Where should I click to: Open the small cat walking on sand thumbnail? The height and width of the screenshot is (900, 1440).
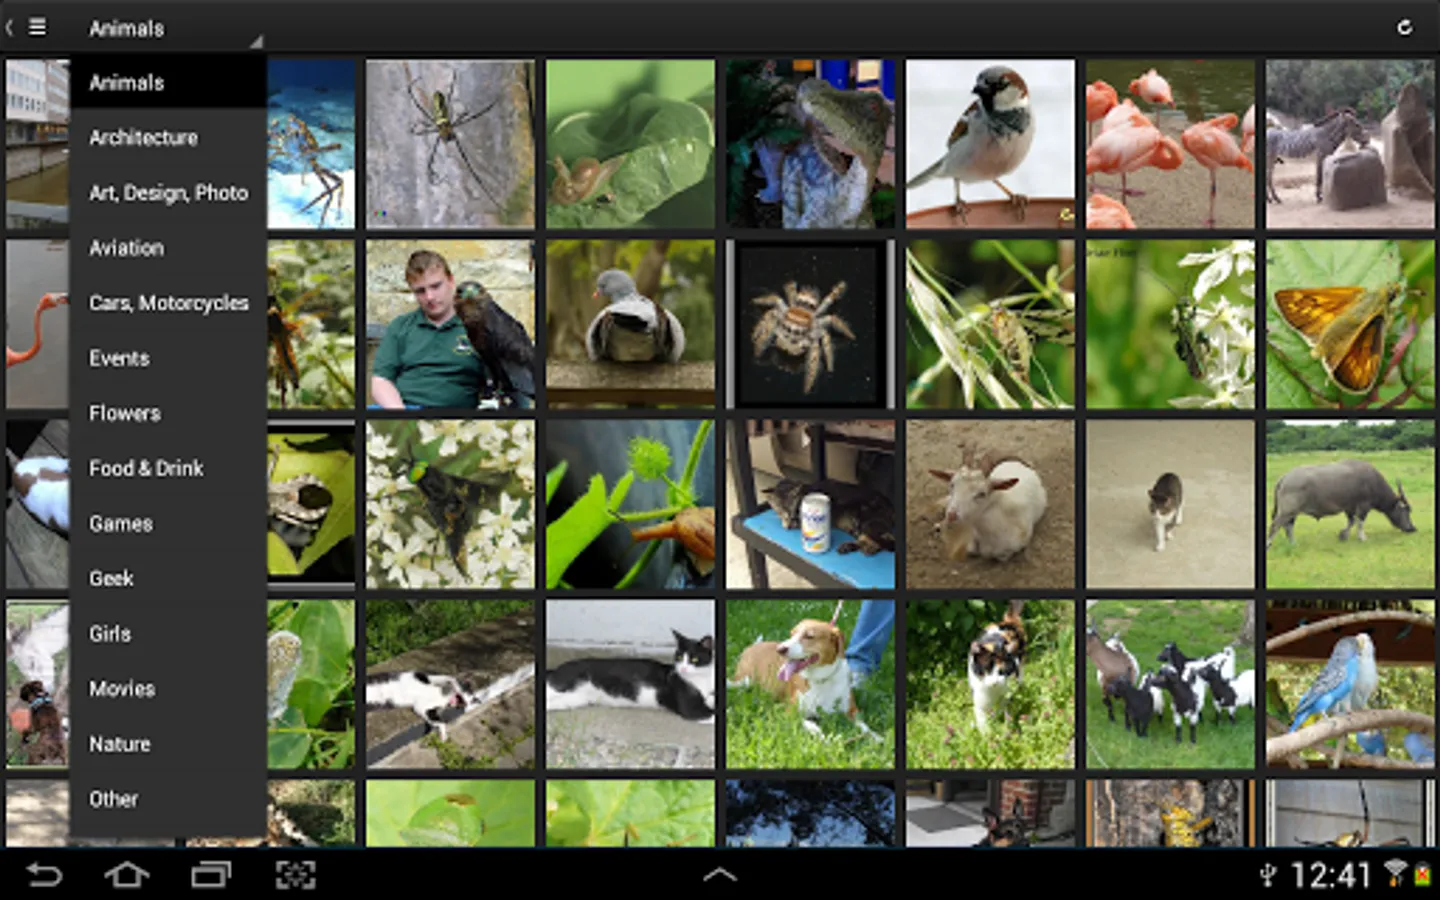1170,504
